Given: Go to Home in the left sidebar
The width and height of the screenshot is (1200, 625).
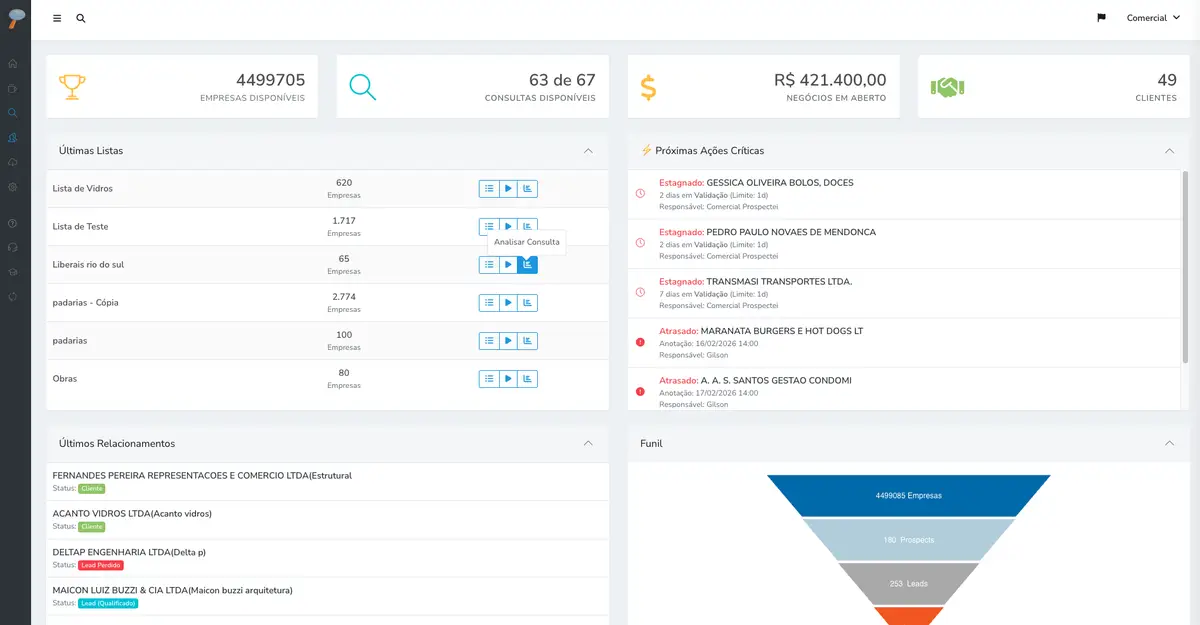Looking at the screenshot, I should pos(13,63).
